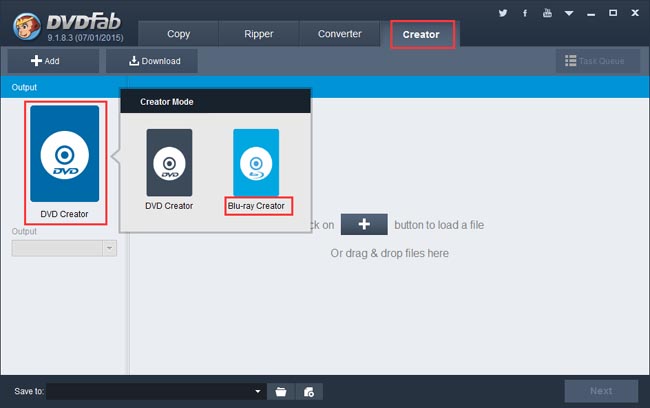Open the title bar dropdown menu arrow
650x408 pixels.
pyautogui.click(x=569, y=13)
